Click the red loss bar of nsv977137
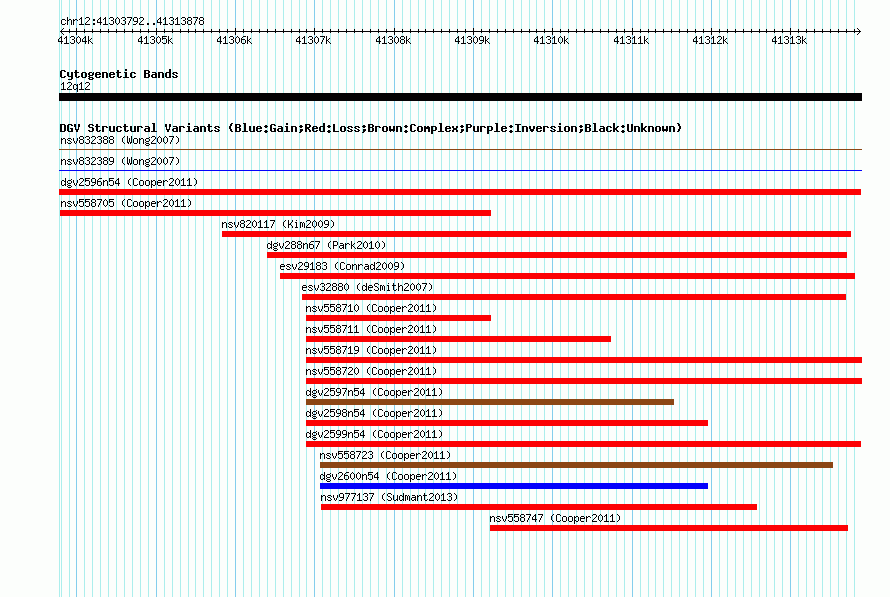 [539, 507]
